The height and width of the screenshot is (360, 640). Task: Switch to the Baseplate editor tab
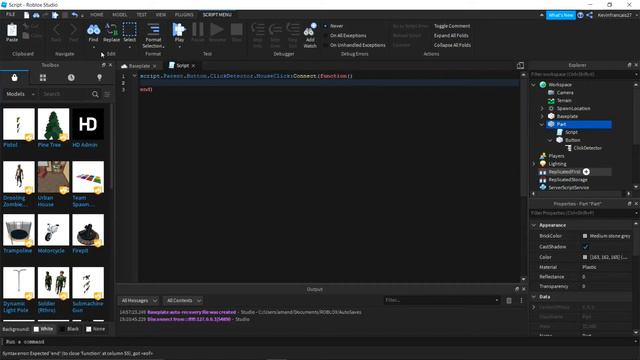pyautogui.click(x=139, y=66)
